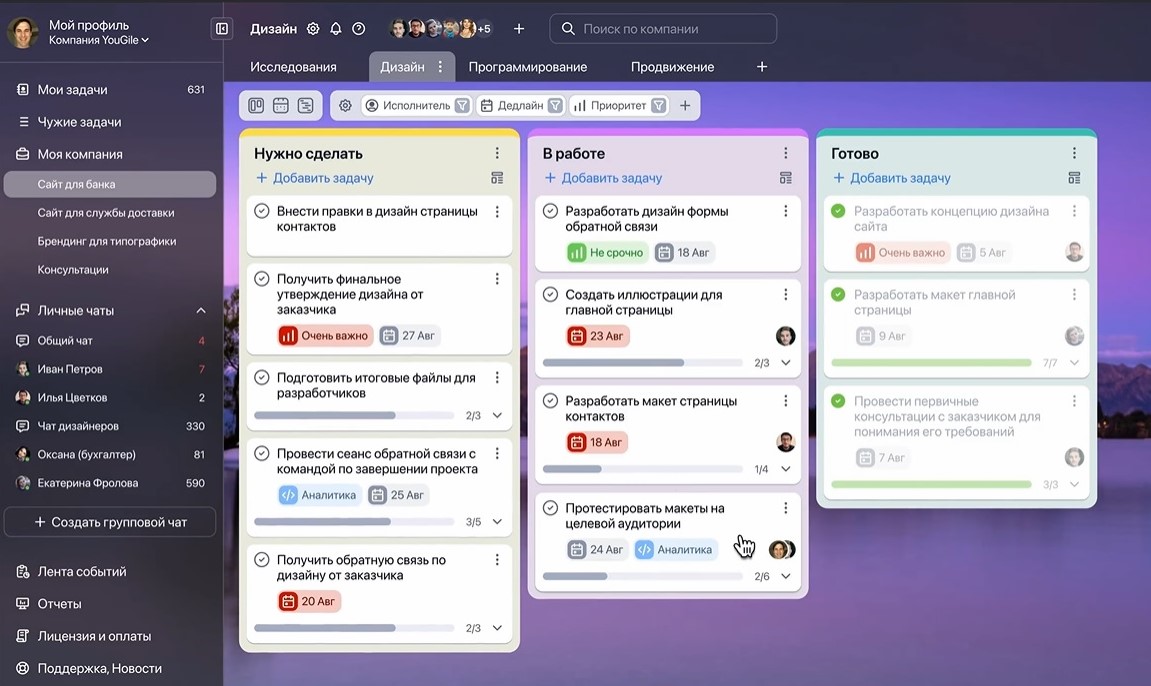
Task: Collapse the Личные чаты section
Action: (x=201, y=311)
